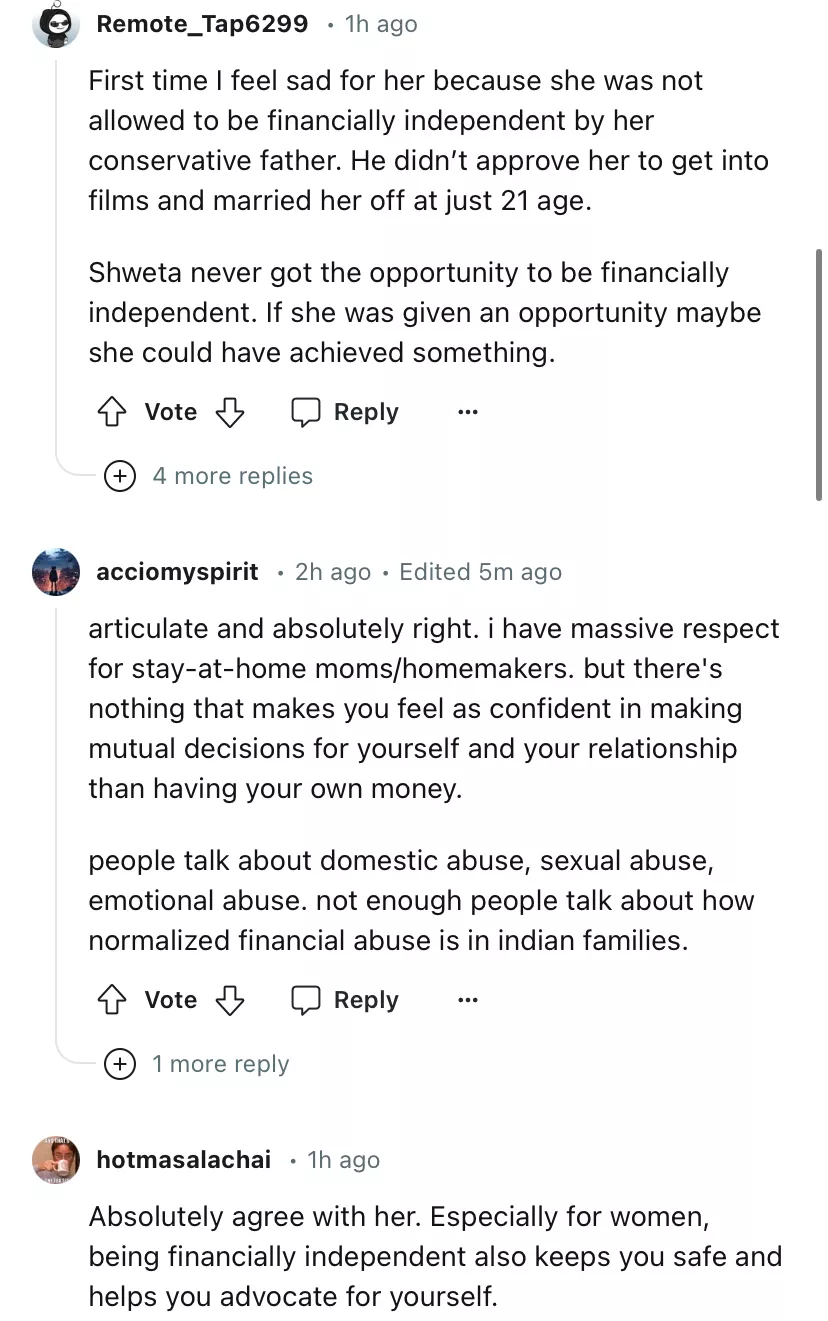
Task: Expand 4 more replies
Action: tap(232, 476)
